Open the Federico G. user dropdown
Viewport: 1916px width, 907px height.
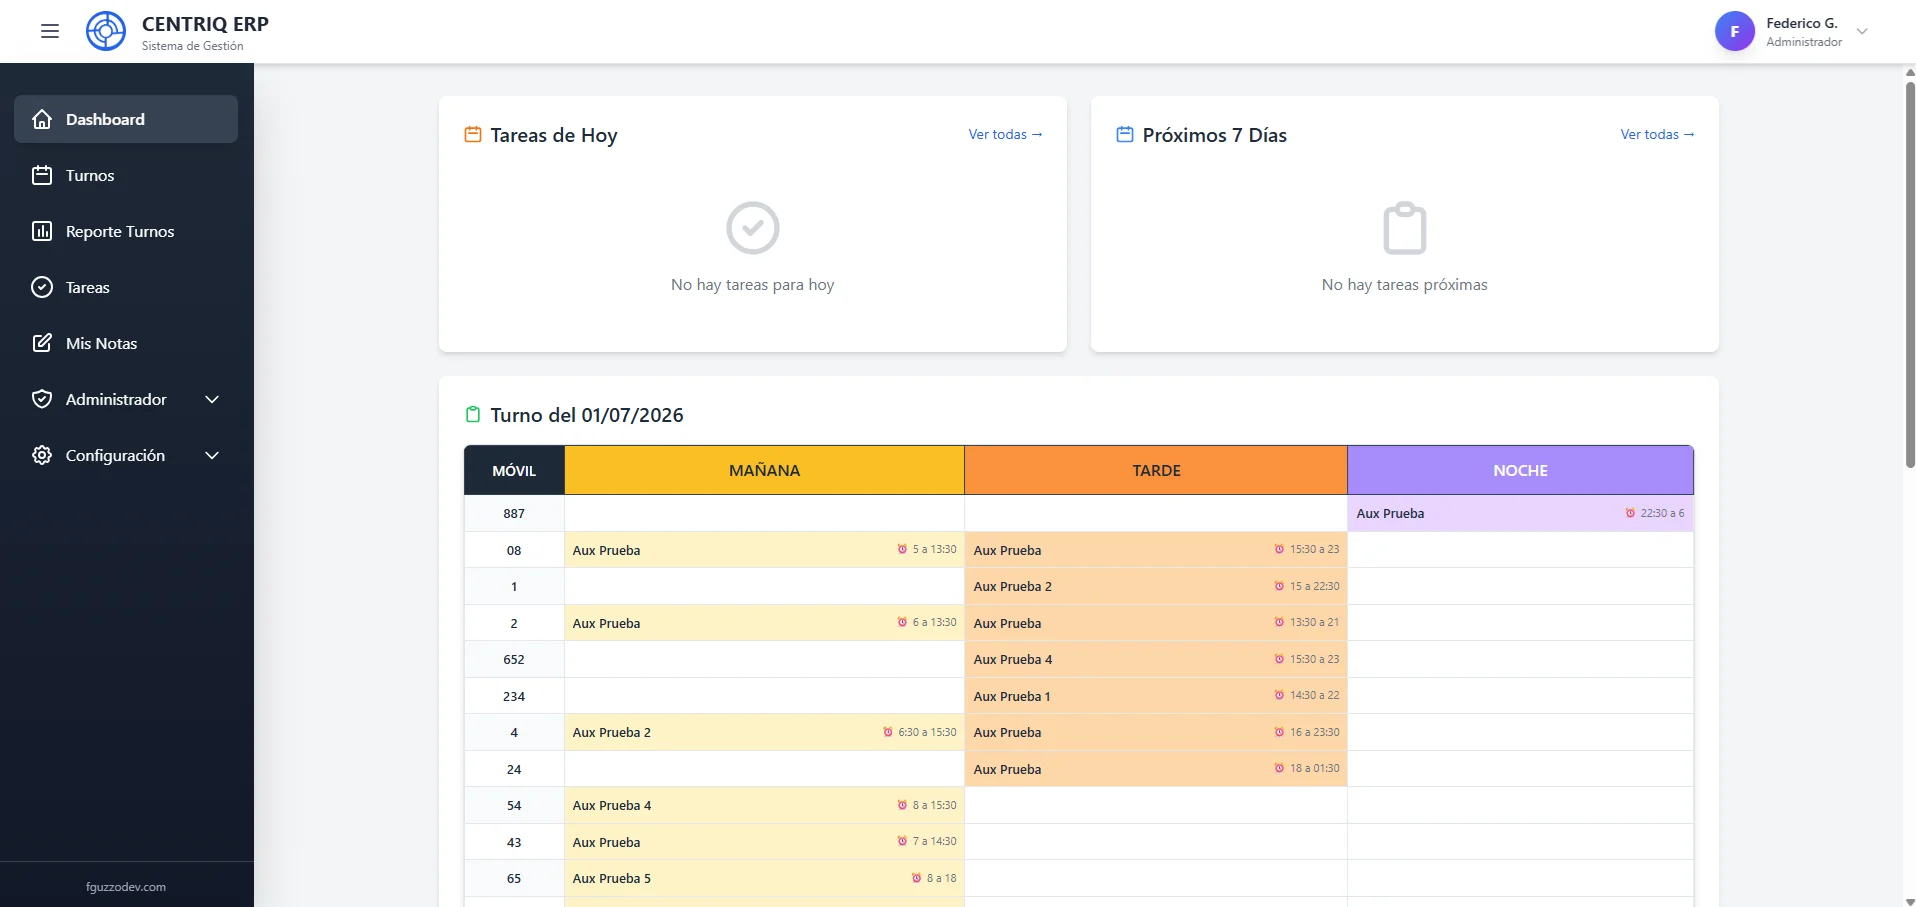pyautogui.click(x=1862, y=31)
